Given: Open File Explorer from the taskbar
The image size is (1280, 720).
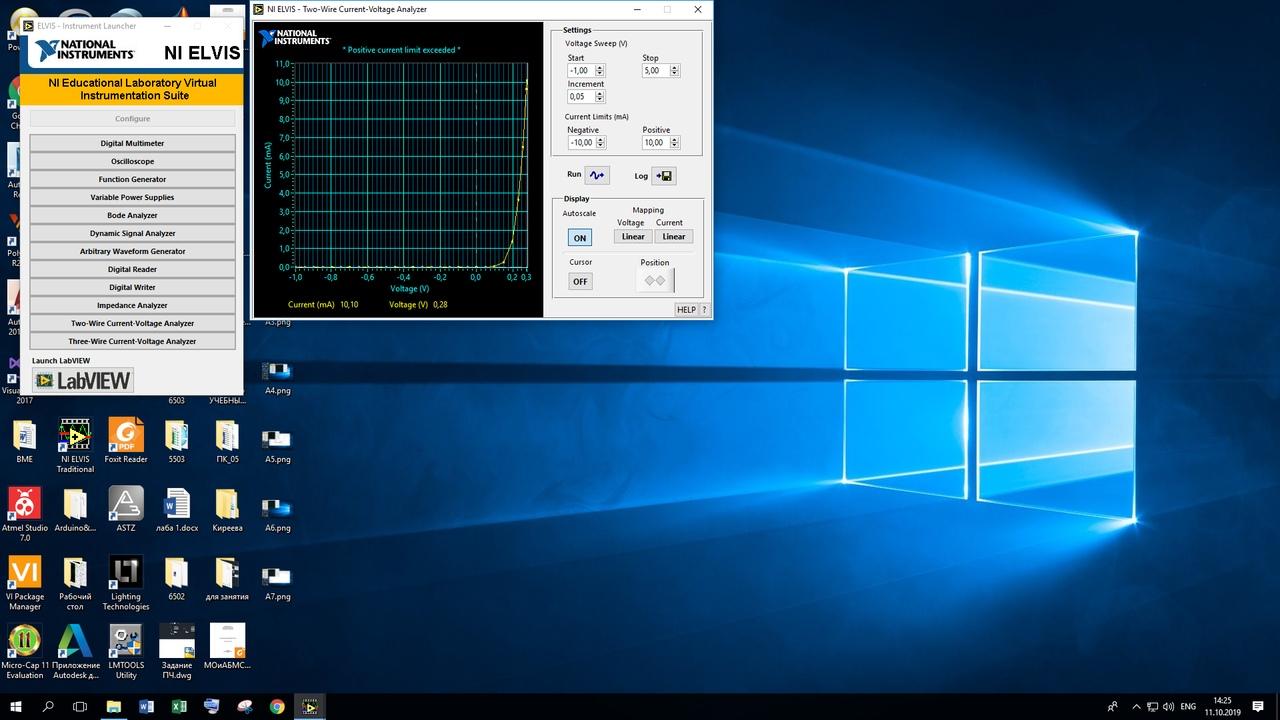Looking at the screenshot, I should 114,706.
